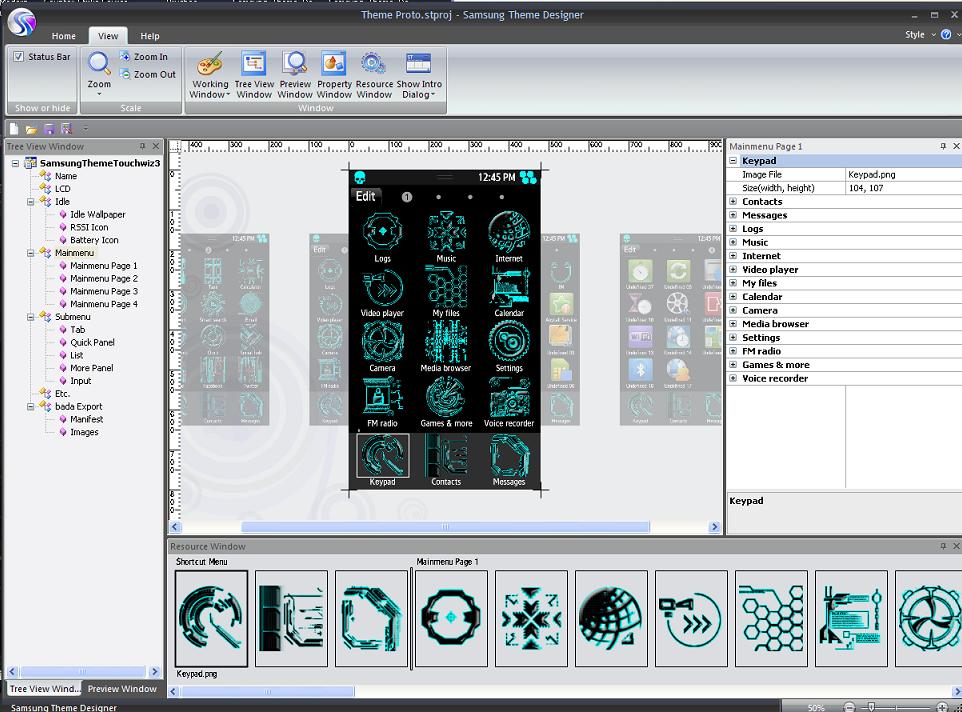
Task: Select Mainmenu Page 2 in tree
Action: pyautogui.click(x=104, y=278)
